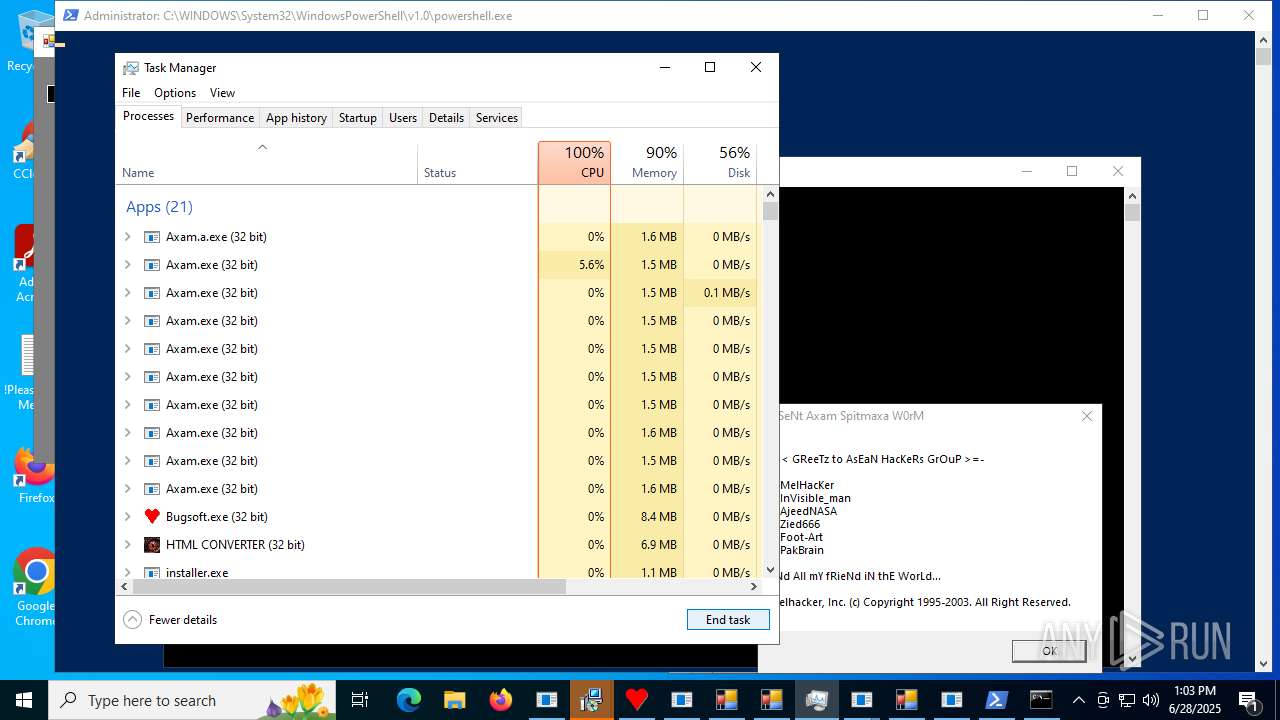Screen dimensions: 1280x720
Task: Click the 5.6% CPU cell
Action: pyautogui.click(x=574, y=265)
